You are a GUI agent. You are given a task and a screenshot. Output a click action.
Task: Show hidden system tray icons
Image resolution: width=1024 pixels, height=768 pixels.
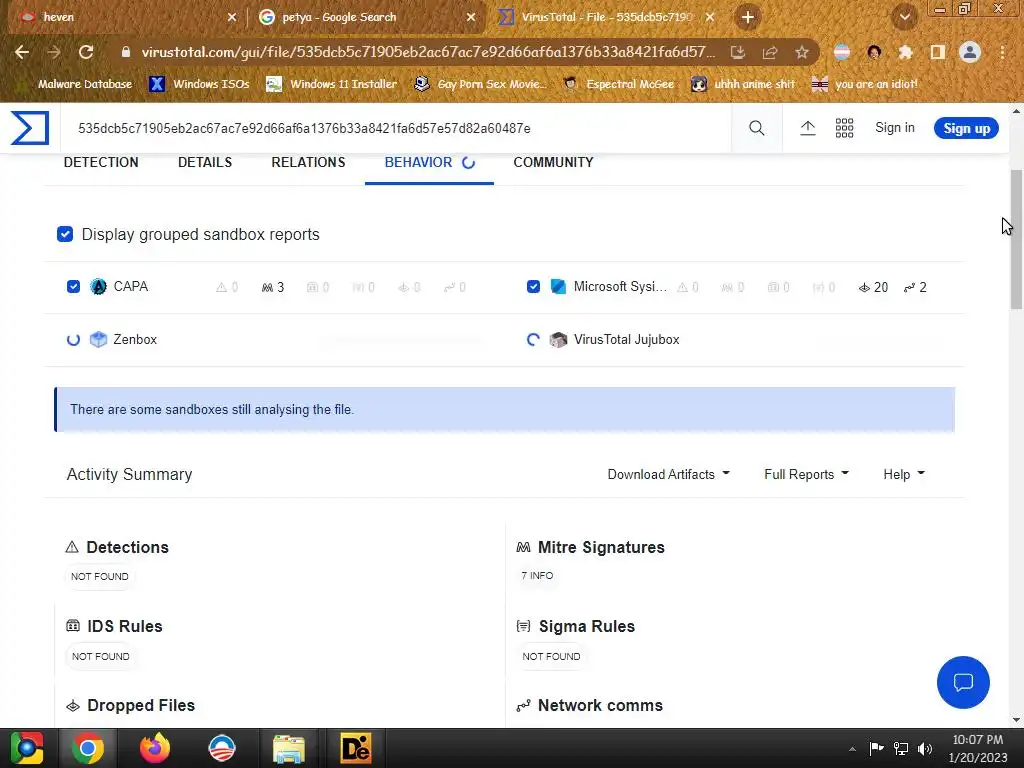[852, 749]
